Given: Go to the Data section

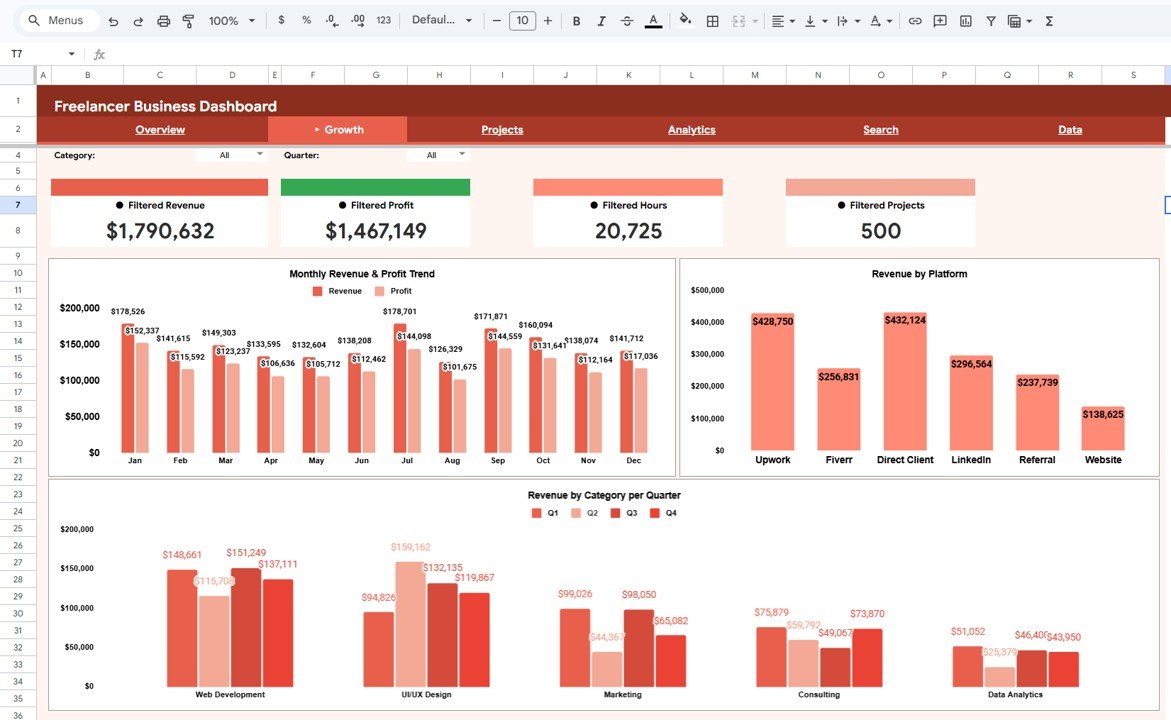Looking at the screenshot, I should click(1069, 129).
